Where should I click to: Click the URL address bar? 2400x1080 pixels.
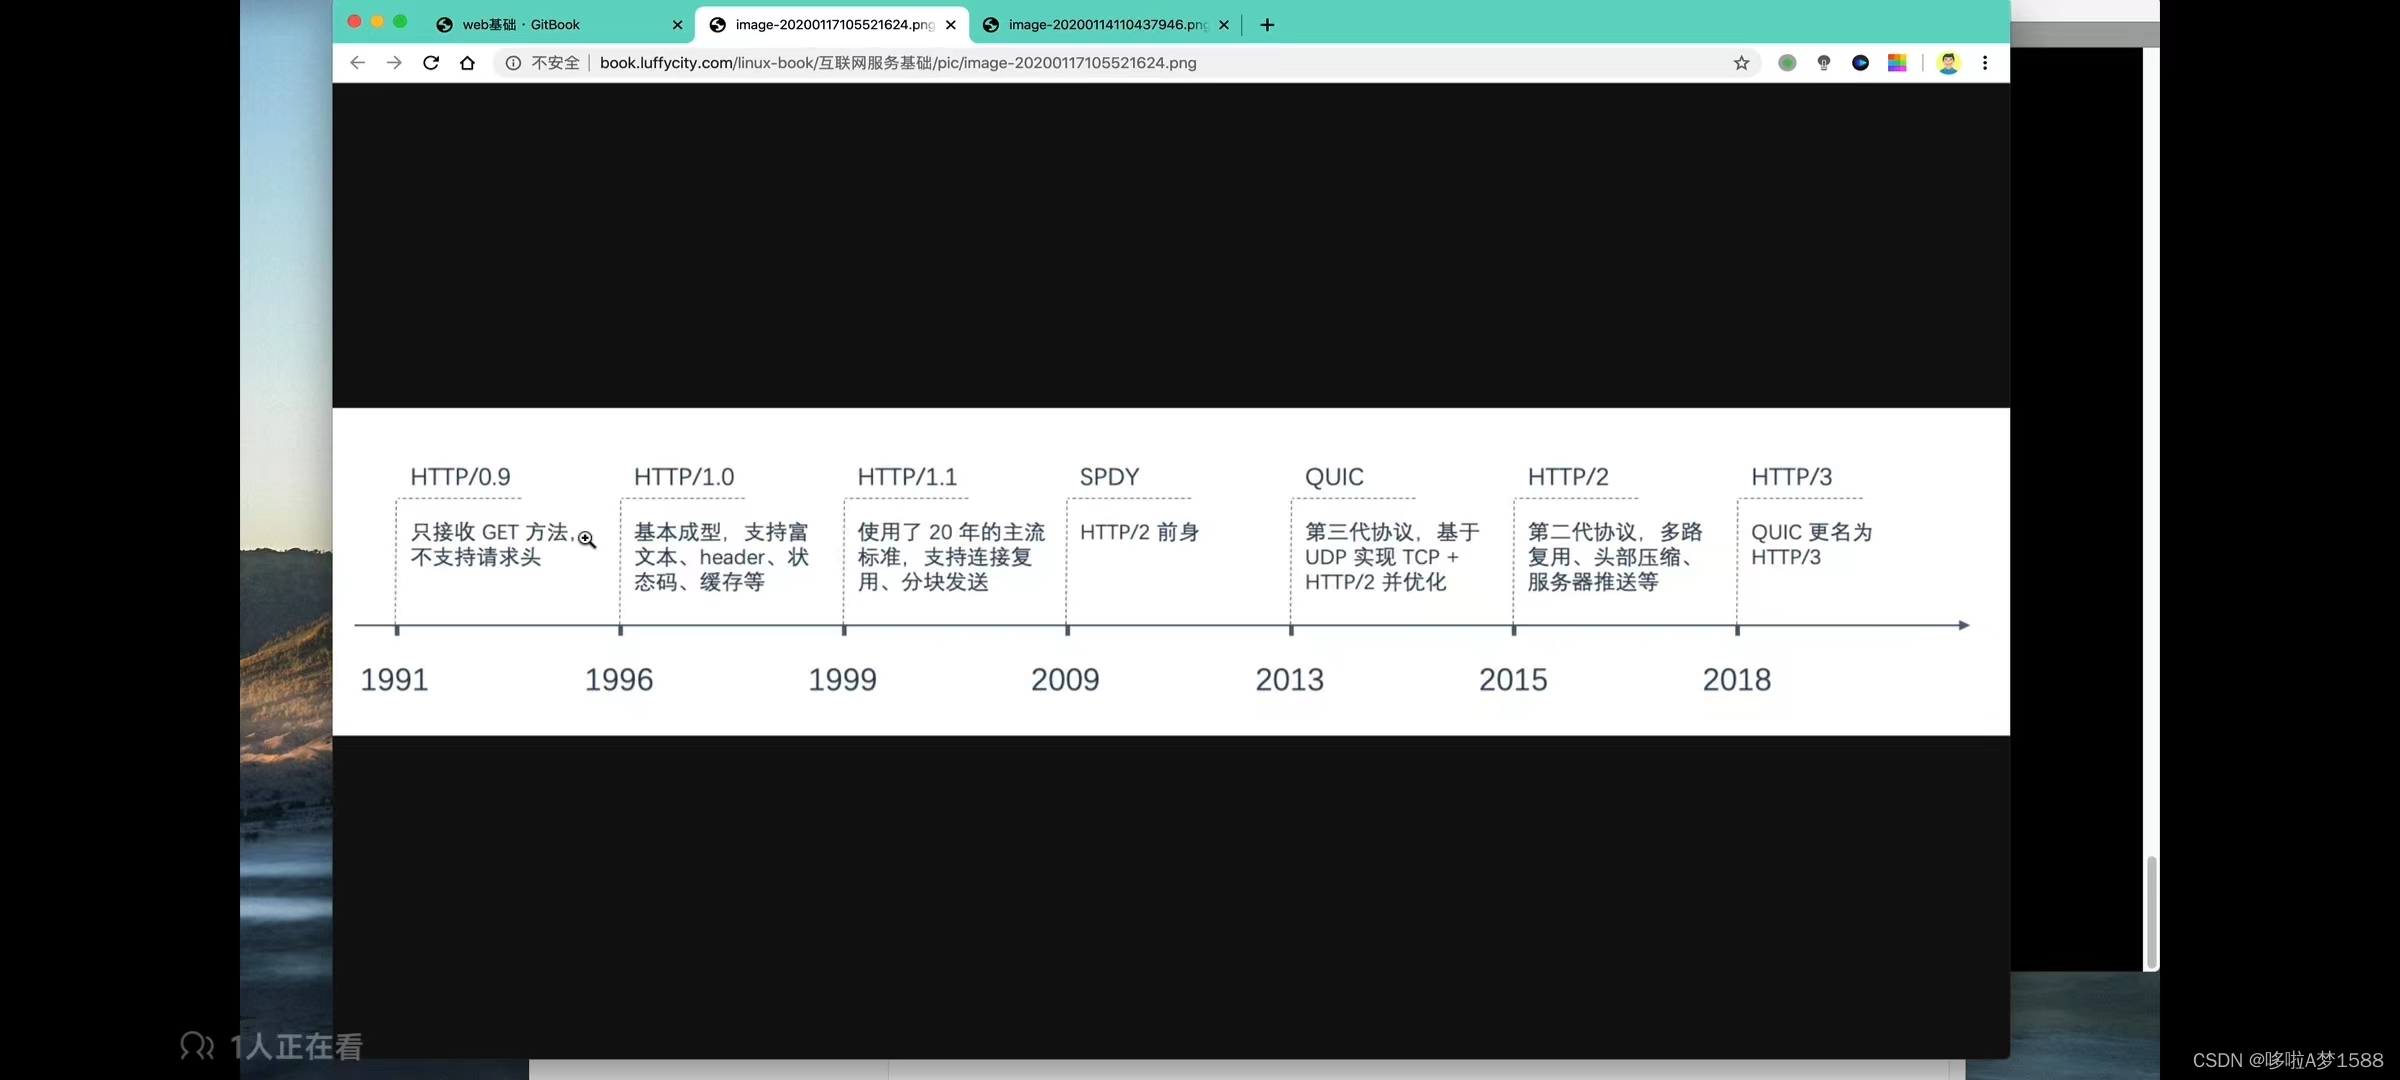coord(1100,63)
